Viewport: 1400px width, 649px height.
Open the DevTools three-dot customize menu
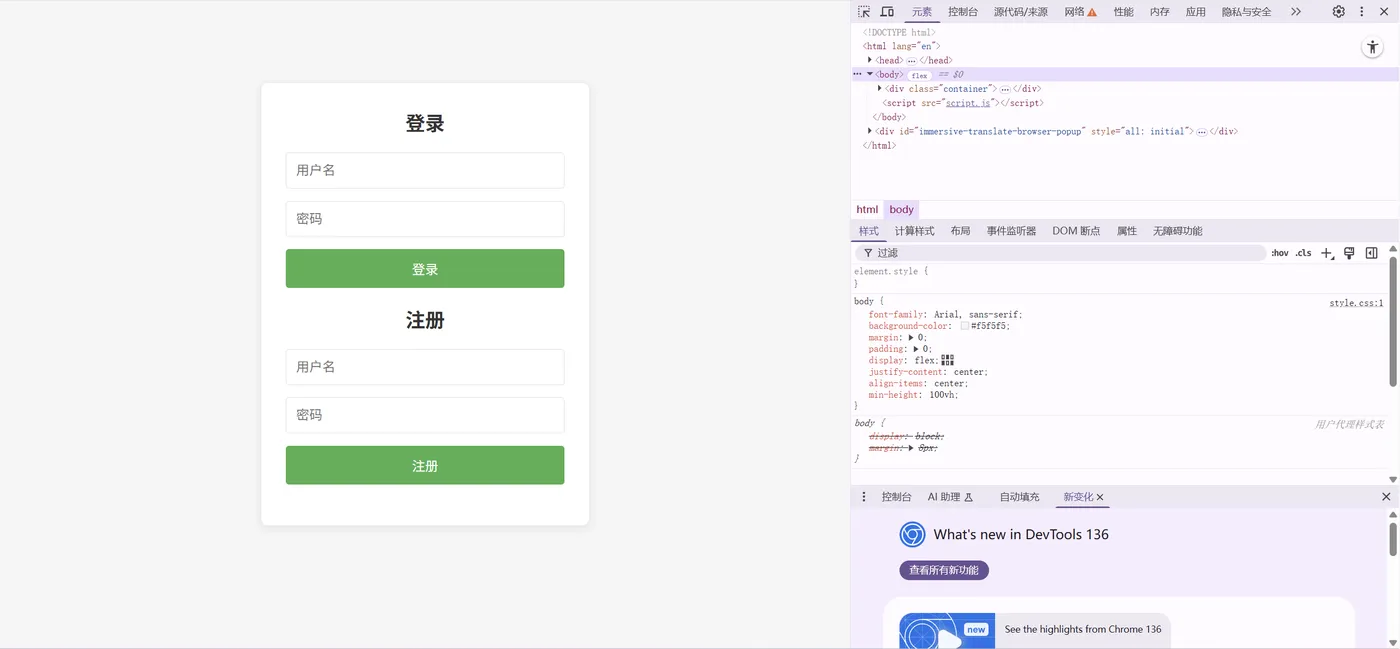tap(1361, 12)
